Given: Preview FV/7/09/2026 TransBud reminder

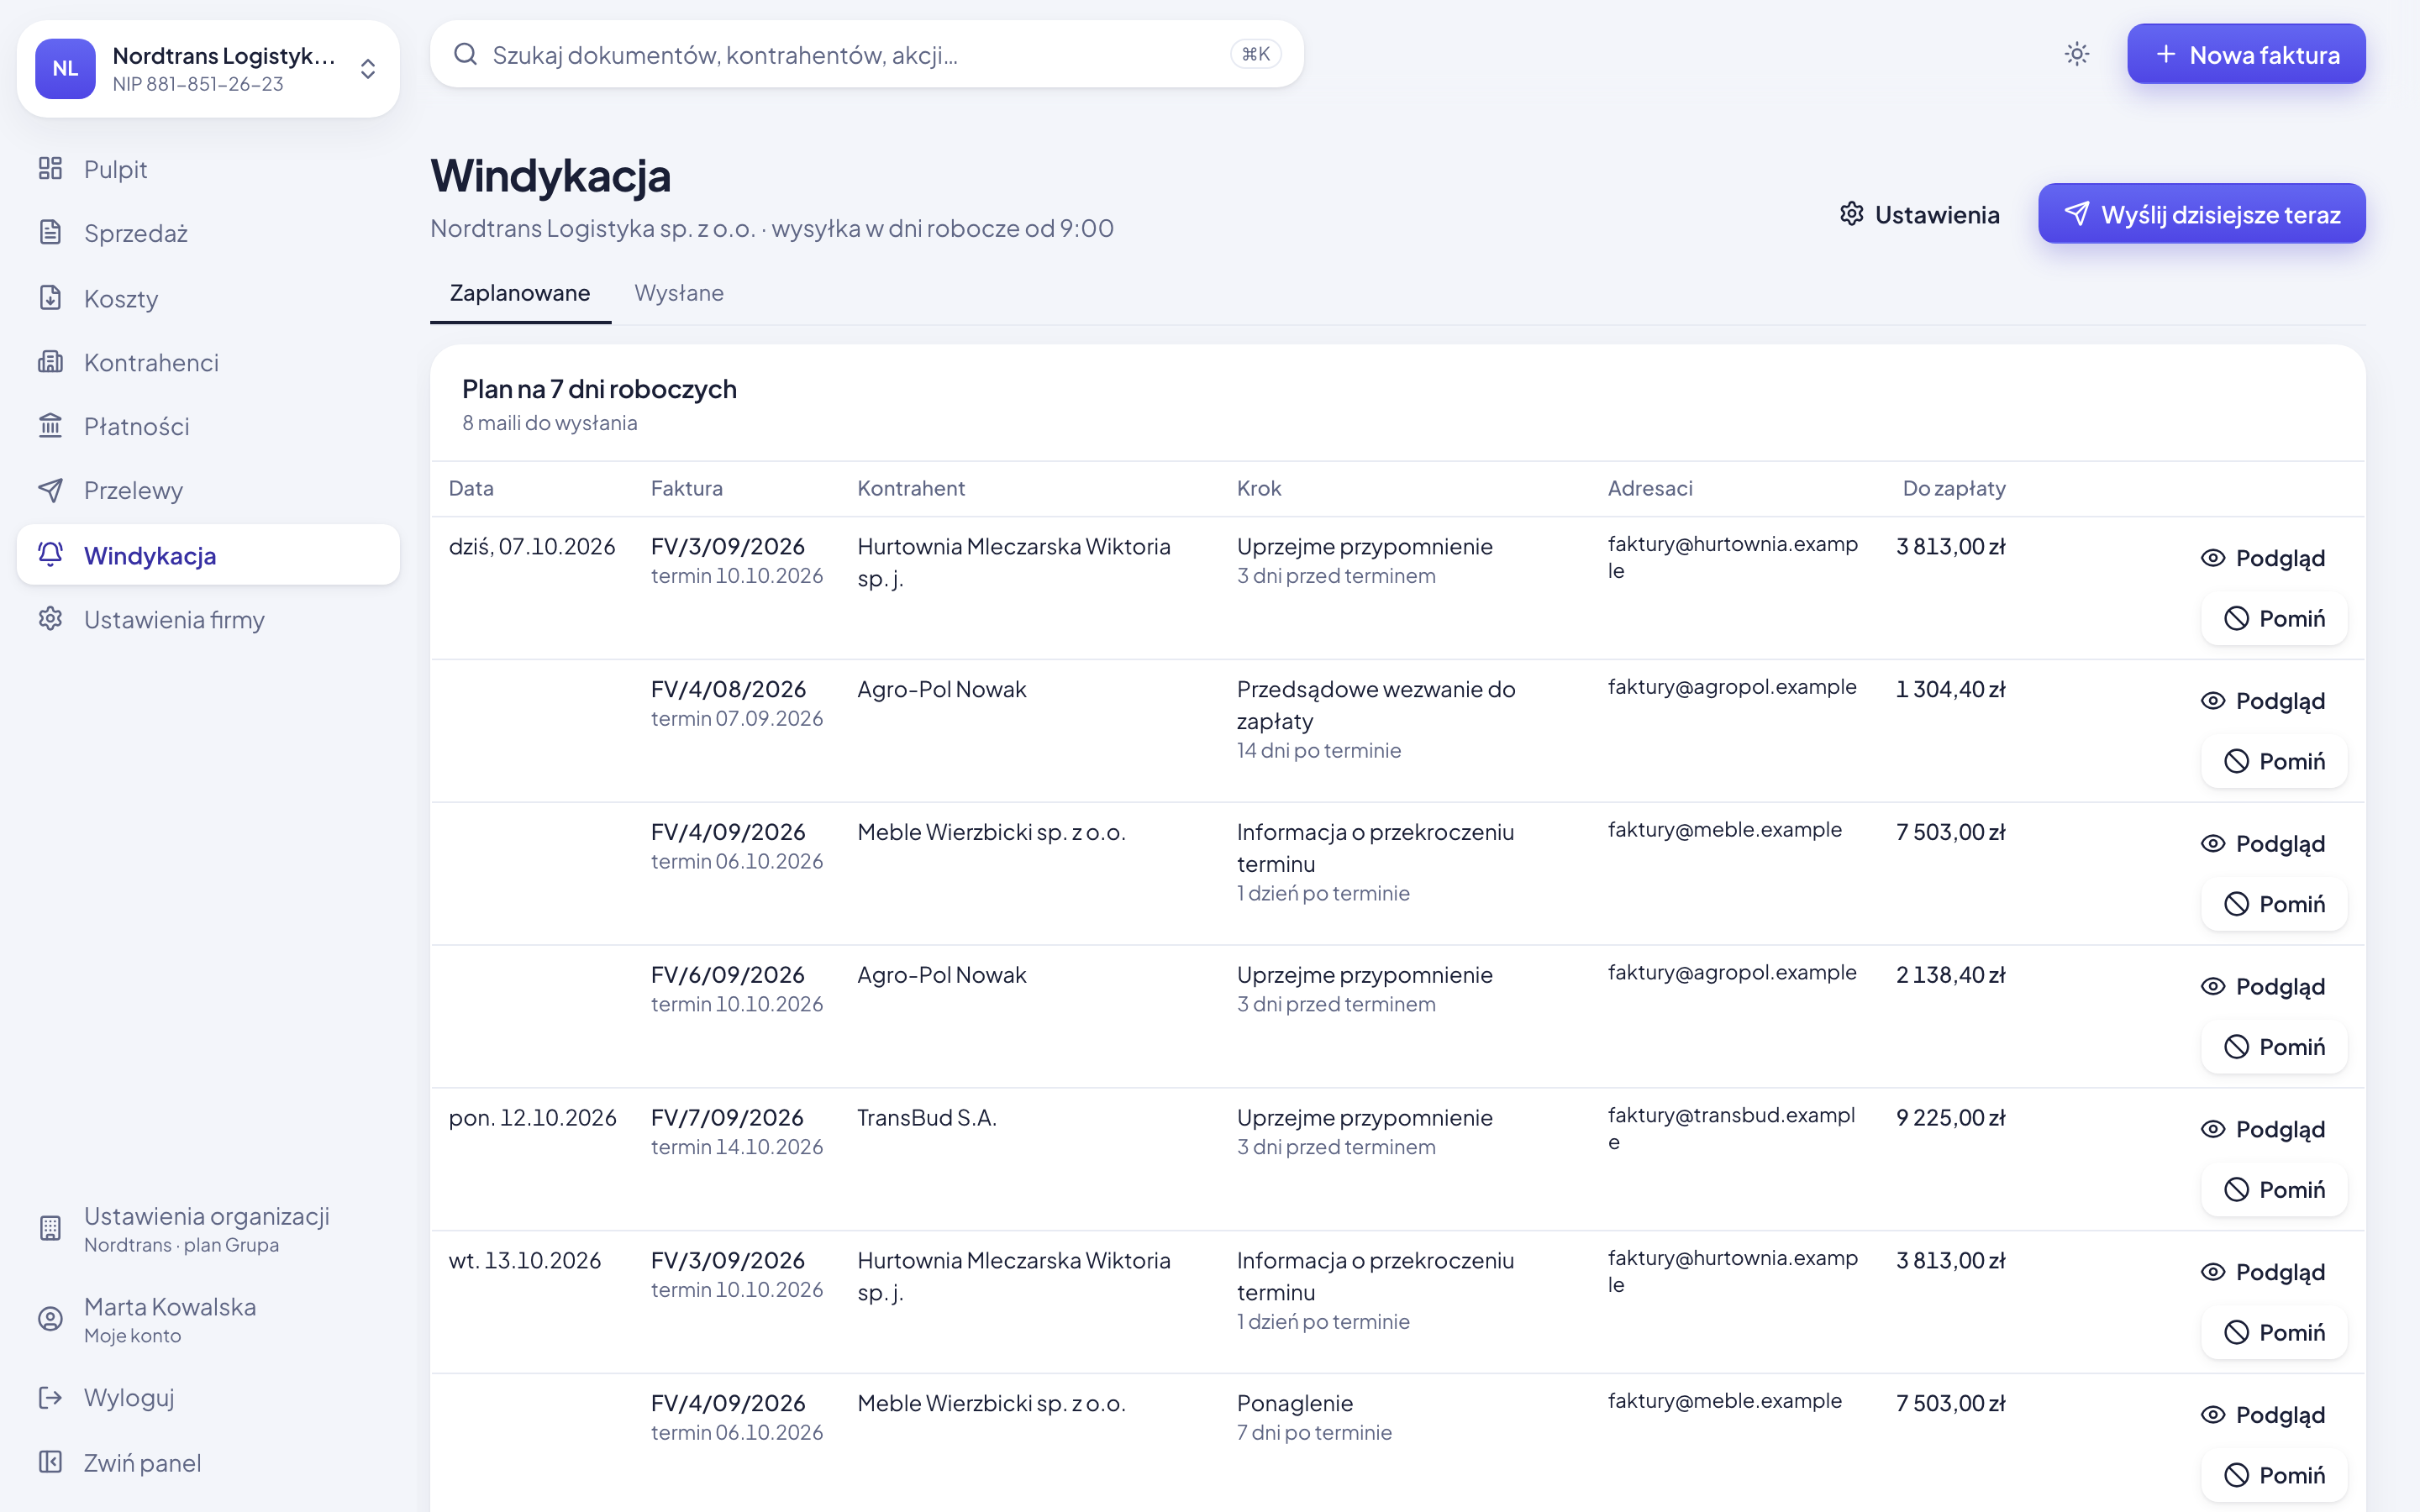Looking at the screenshot, I should tap(2263, 1129).
